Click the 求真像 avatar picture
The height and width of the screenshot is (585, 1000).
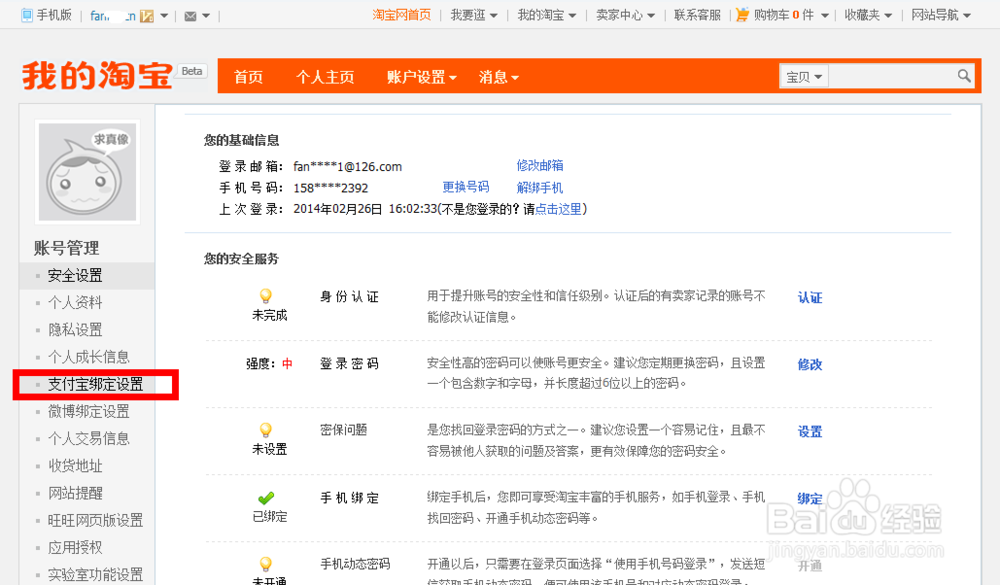coord(87,172)
